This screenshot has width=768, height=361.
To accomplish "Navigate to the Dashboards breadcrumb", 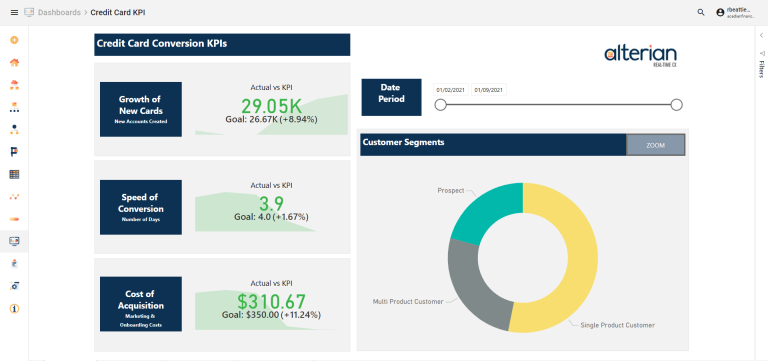I will (59, 13).
